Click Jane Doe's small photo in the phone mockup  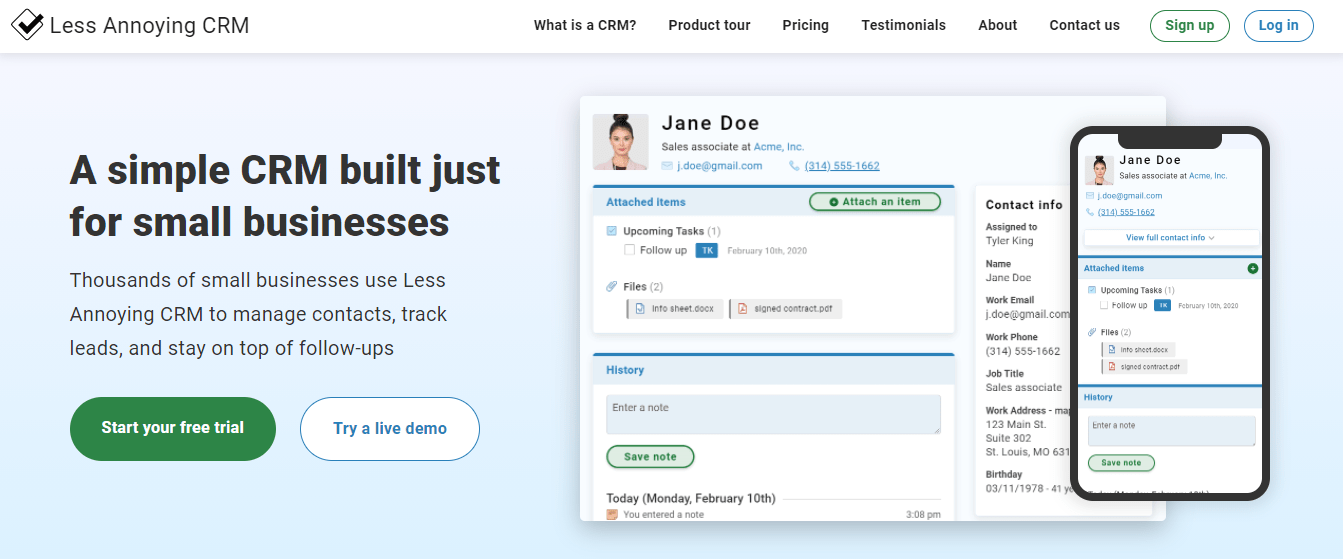1099,169
